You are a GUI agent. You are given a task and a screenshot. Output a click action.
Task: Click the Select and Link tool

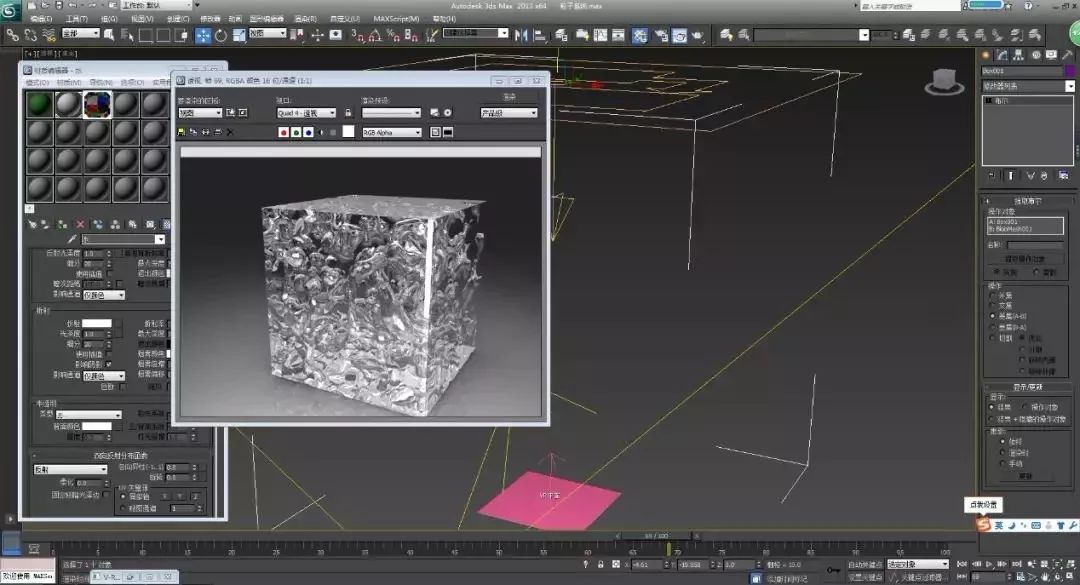click(x=12, y=34)
